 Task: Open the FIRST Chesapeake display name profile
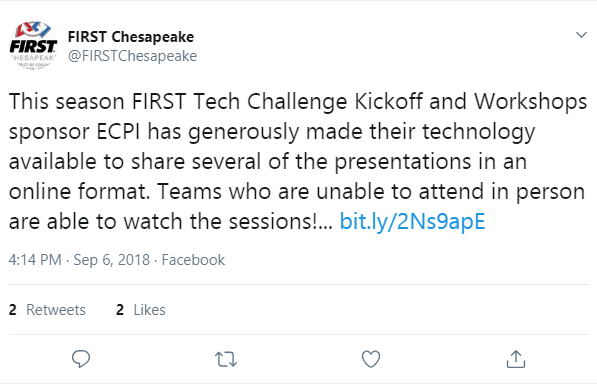131,37
